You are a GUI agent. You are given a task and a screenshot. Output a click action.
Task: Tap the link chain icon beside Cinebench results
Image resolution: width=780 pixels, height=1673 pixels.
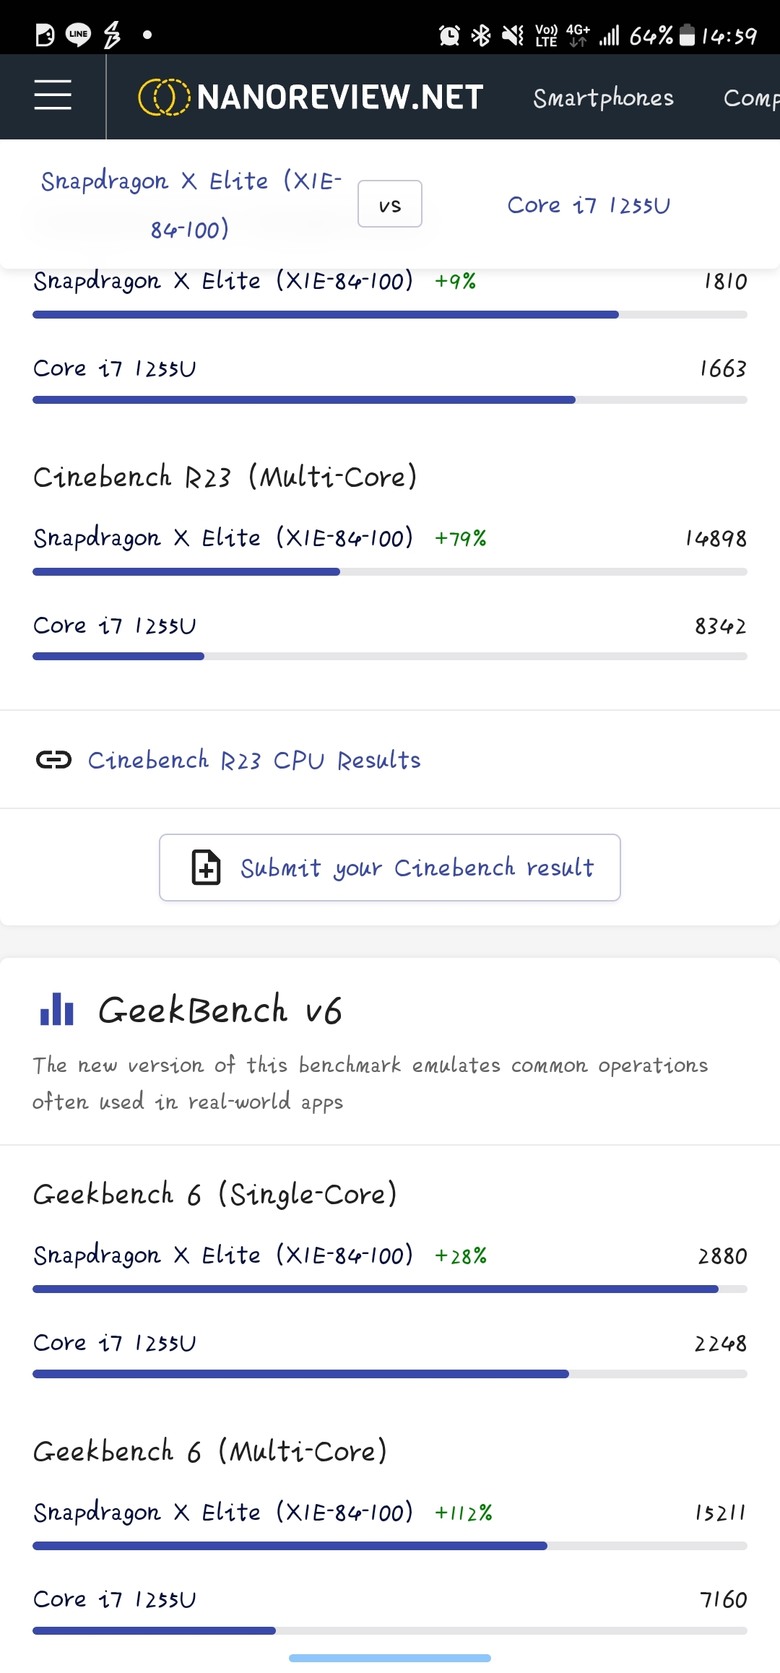(53, 760)
